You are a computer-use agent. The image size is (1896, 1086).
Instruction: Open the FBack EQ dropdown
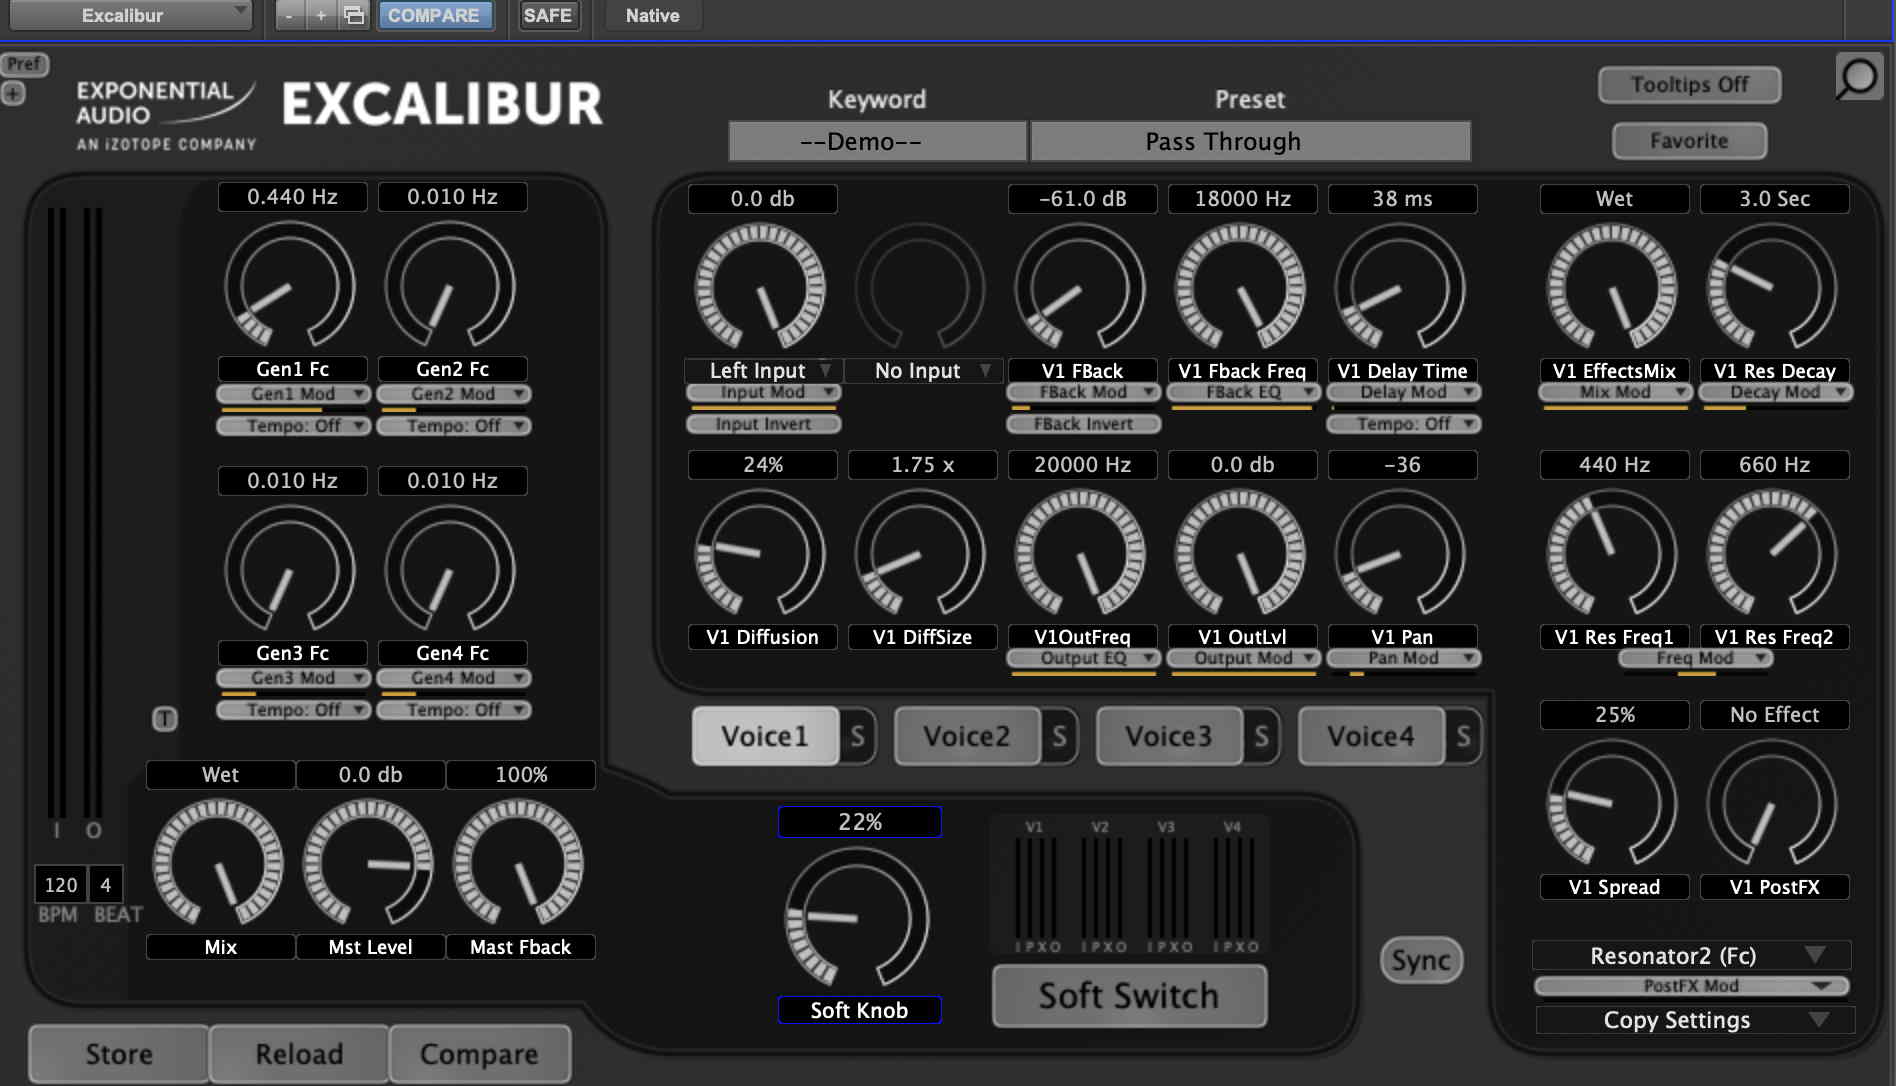coord(1243,392)
